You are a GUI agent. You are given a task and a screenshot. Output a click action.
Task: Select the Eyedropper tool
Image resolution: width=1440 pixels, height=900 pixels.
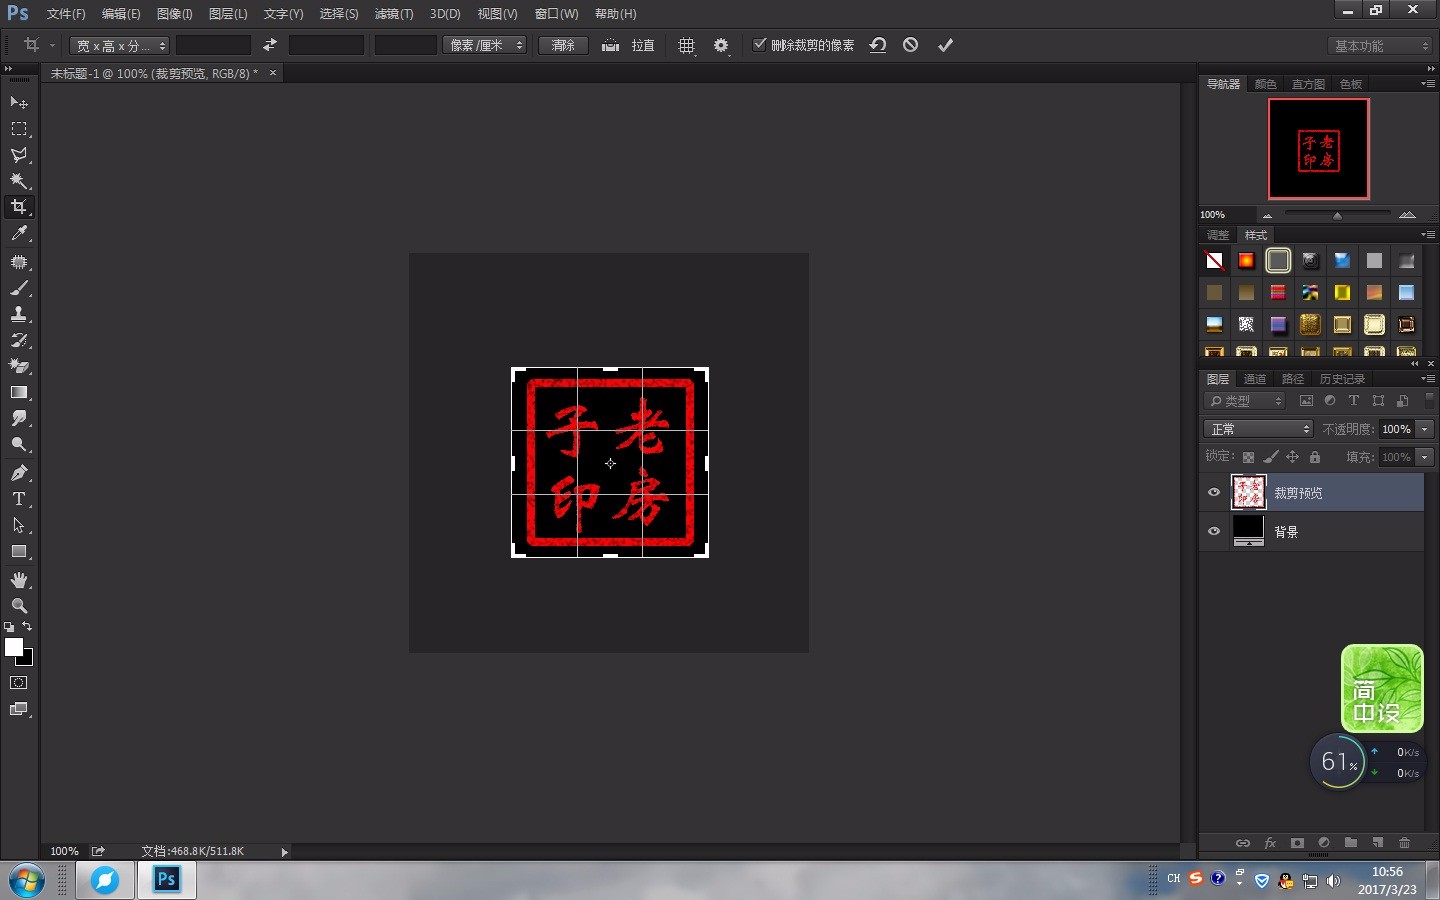click(x=19, y=233)
